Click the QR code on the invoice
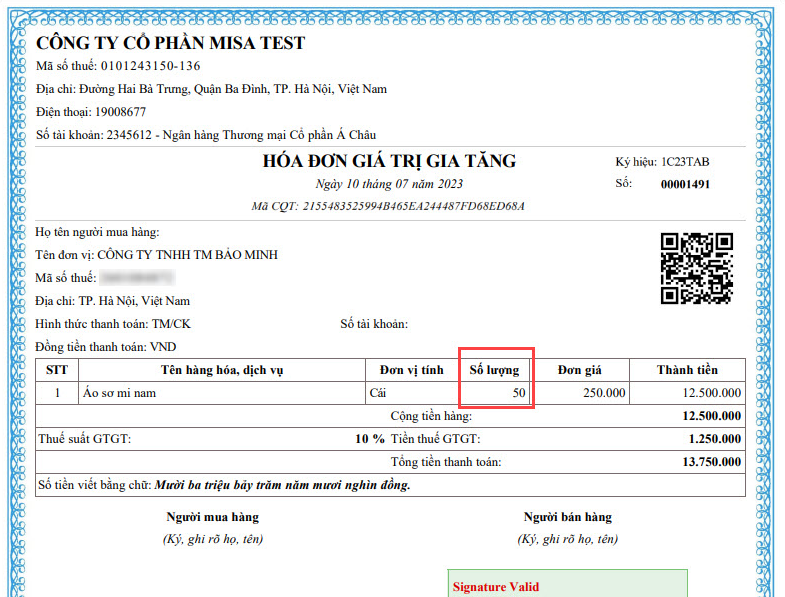785x597 pixels. pos(697,268)
